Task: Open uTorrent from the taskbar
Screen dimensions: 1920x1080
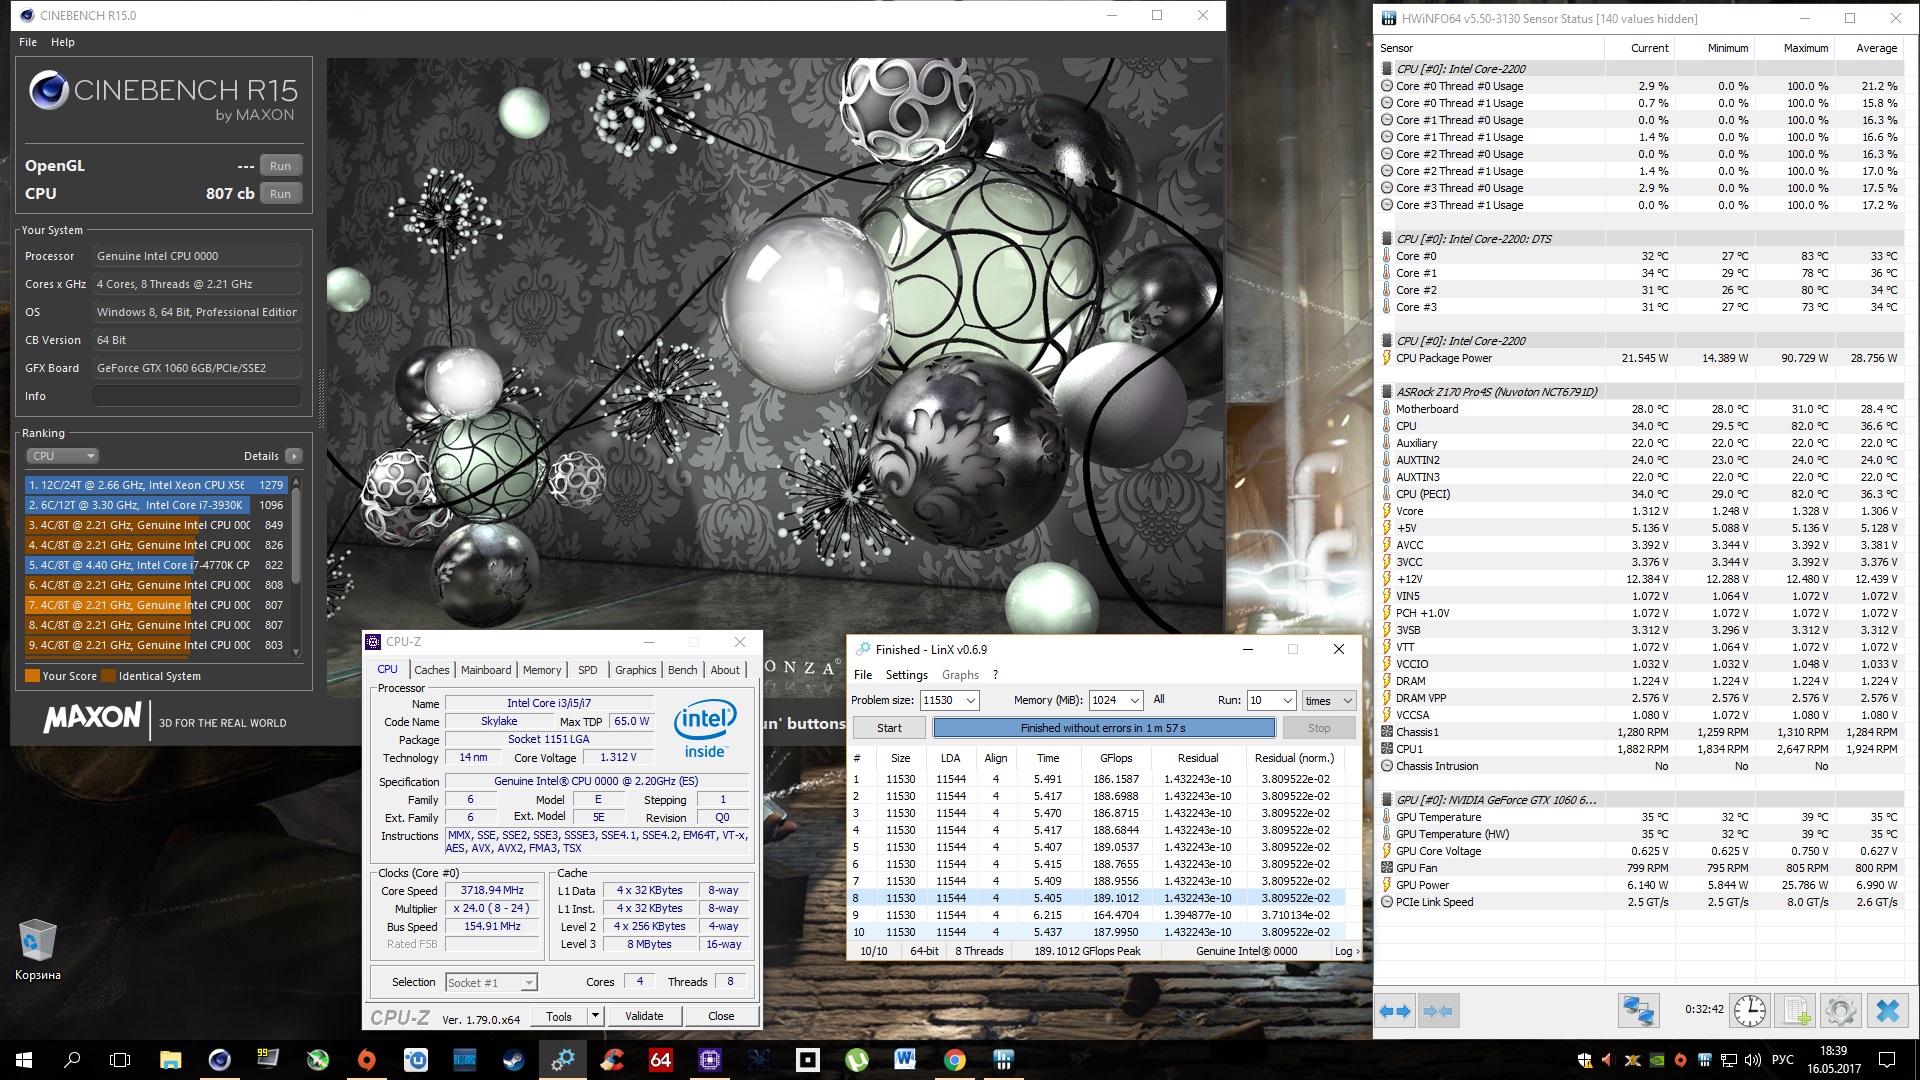Action: pos(857,1059)
